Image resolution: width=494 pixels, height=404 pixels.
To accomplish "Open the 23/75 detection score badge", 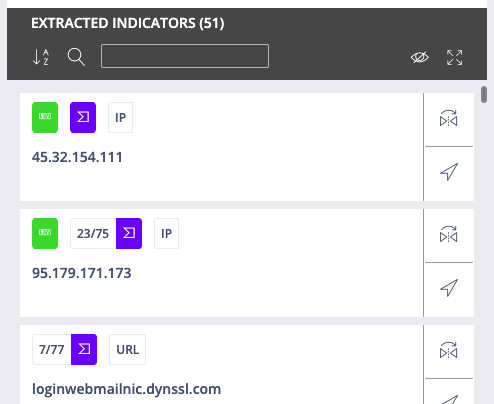I will pos(106,233).
